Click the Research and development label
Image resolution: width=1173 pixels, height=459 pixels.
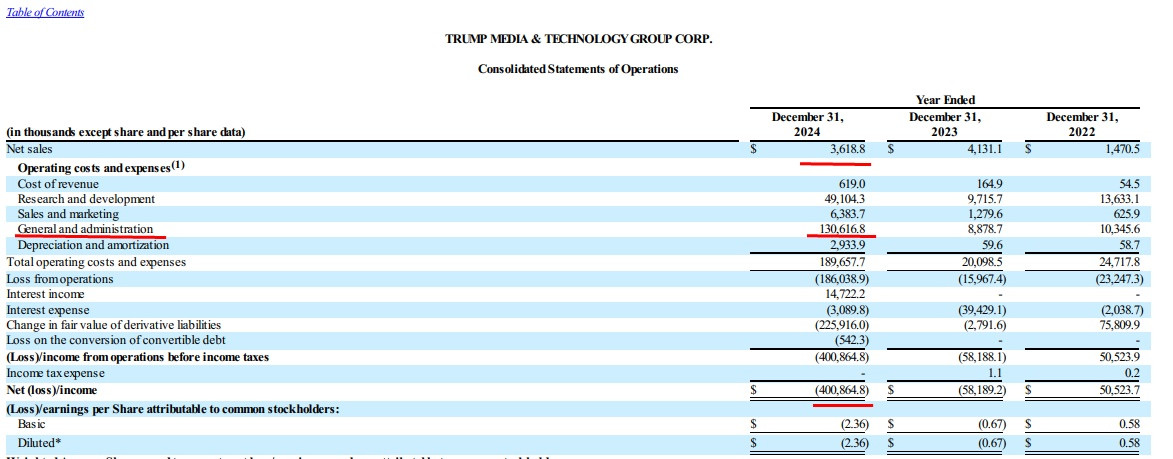point(86,200)
